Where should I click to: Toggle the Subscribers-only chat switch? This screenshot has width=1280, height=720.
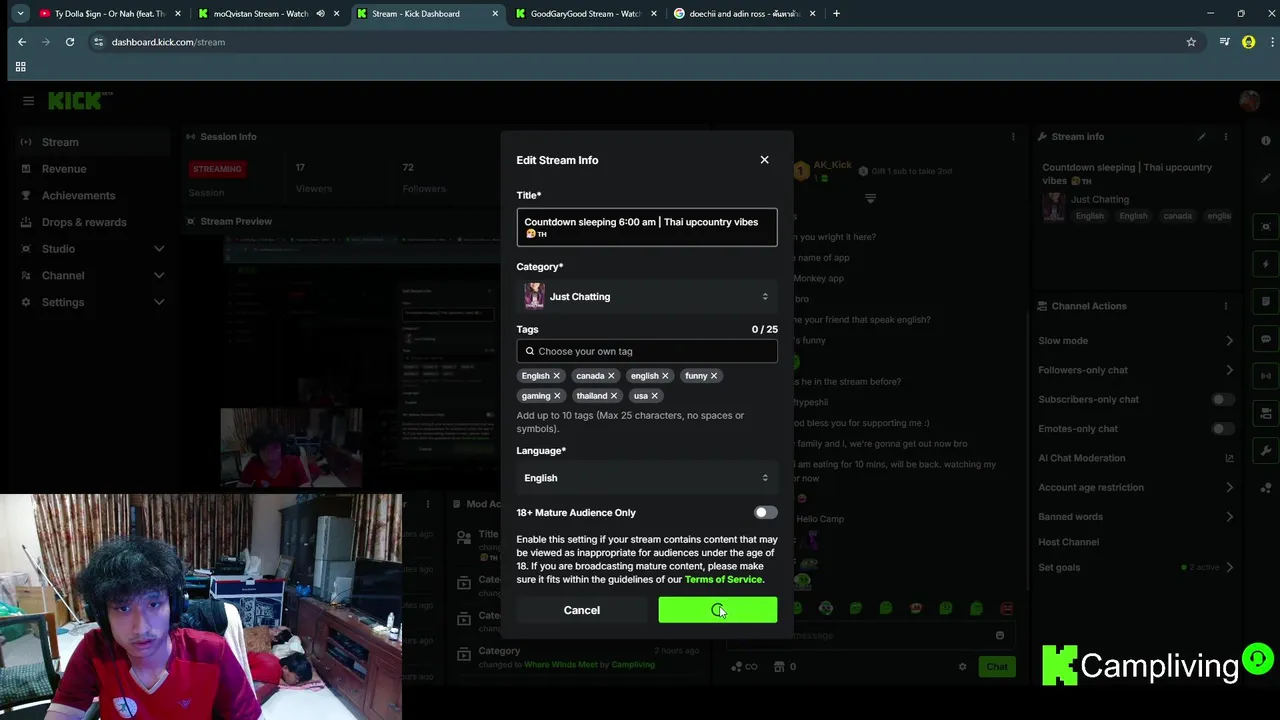point(1223,400)
